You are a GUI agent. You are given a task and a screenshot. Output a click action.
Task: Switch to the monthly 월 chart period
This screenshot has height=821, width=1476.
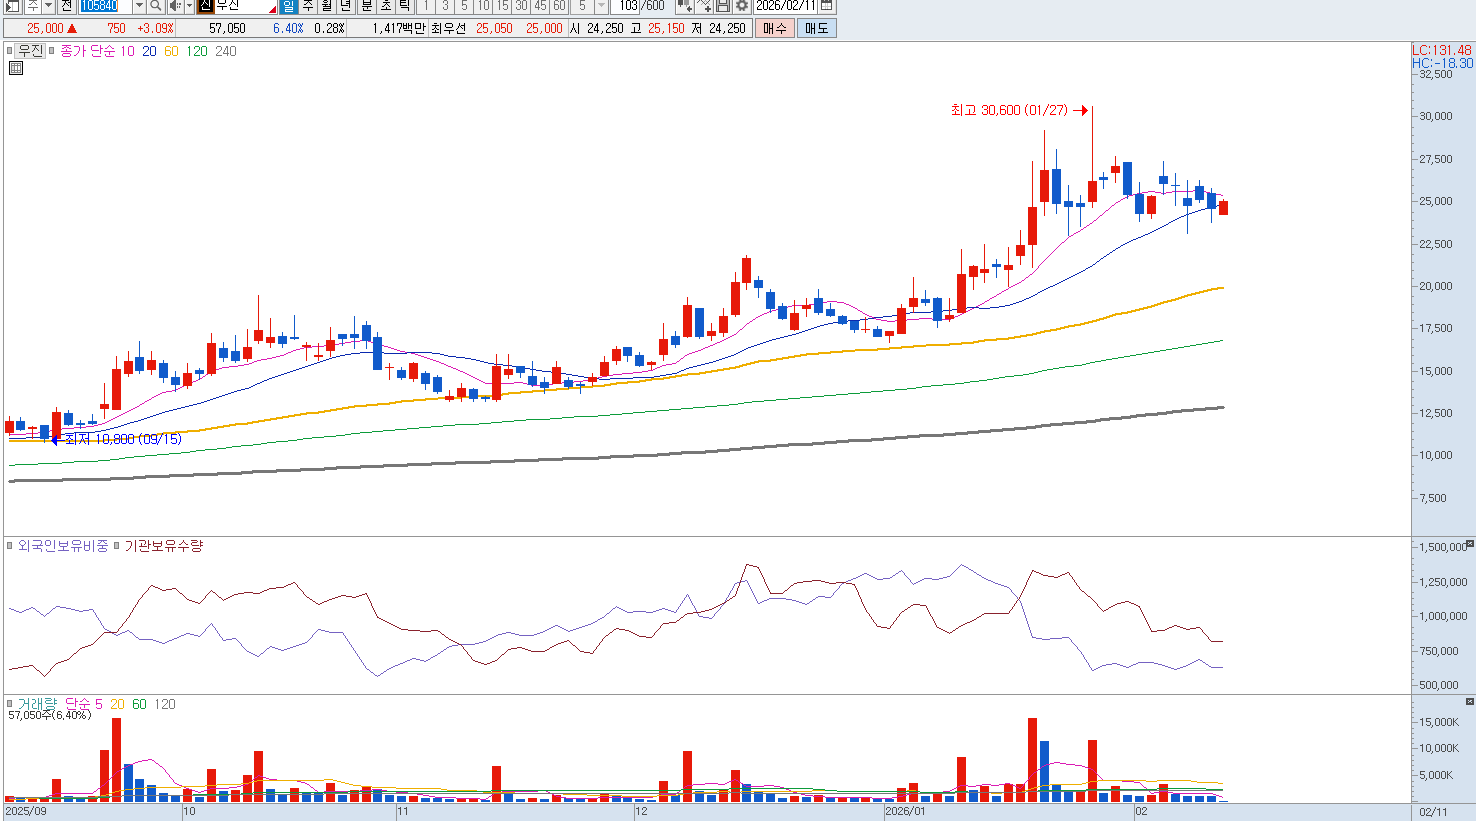pyautogui.click(x=327, y=6)
